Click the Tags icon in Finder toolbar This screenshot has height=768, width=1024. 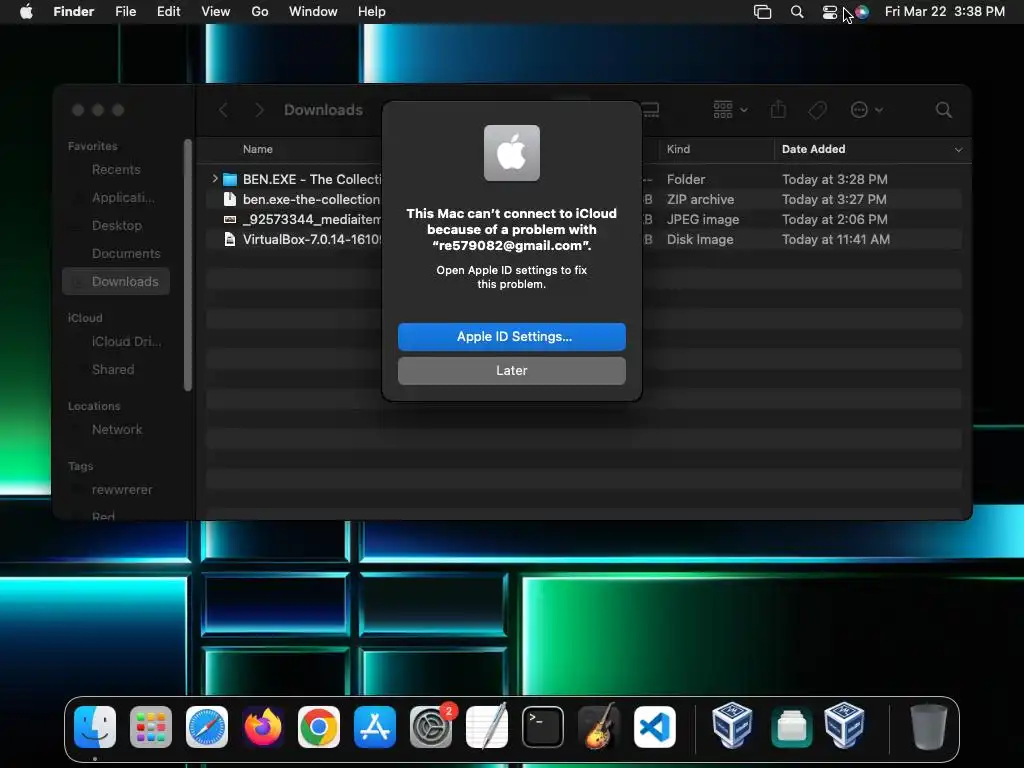(818, 110)
